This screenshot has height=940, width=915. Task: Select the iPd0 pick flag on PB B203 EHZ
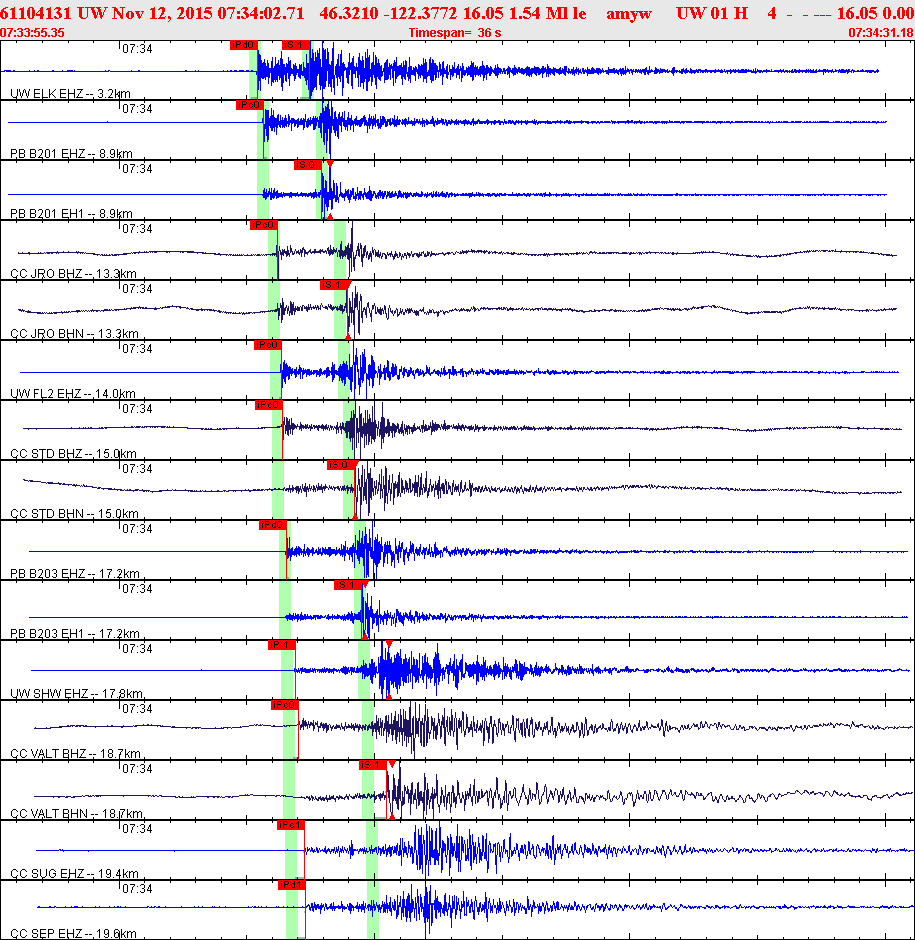tap(273, 525)
